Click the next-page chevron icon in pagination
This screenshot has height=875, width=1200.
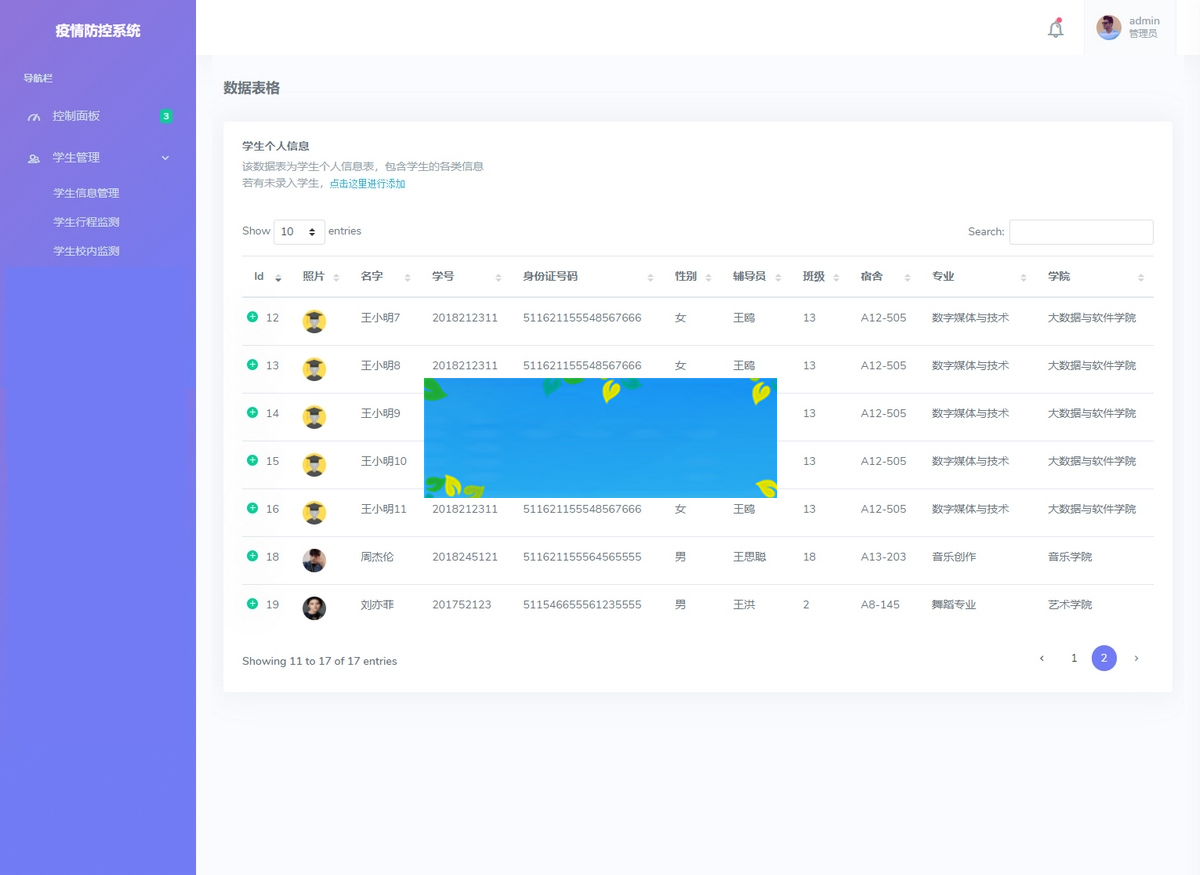[x=1136, y=658]
